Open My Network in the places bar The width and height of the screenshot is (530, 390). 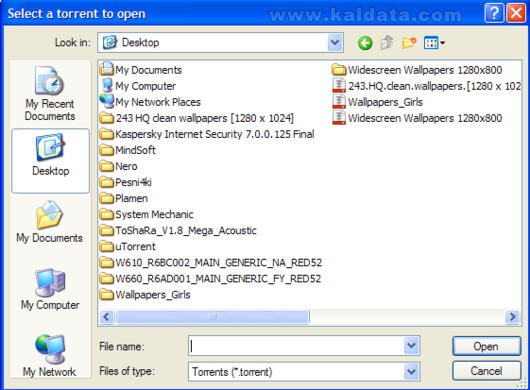coord(49,356)
